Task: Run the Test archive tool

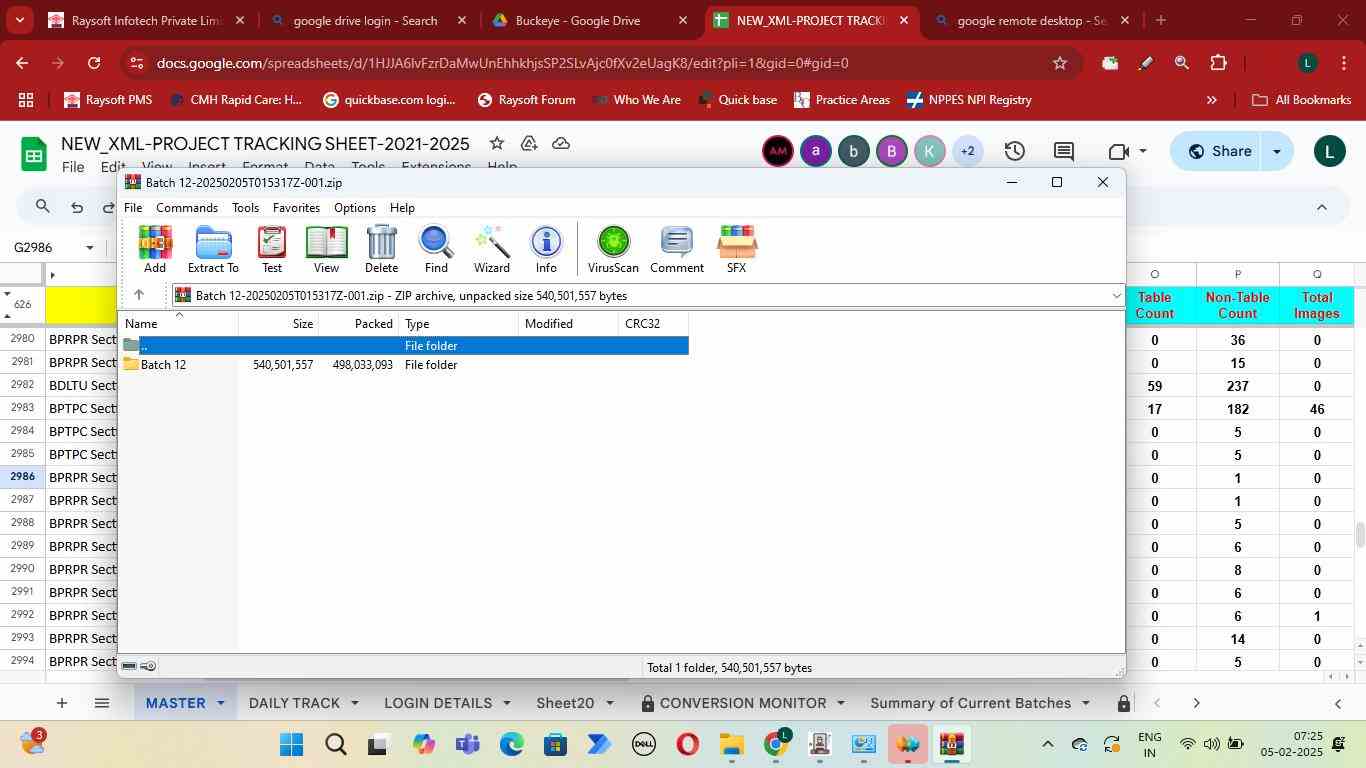Action: click(x=271, y=248)
